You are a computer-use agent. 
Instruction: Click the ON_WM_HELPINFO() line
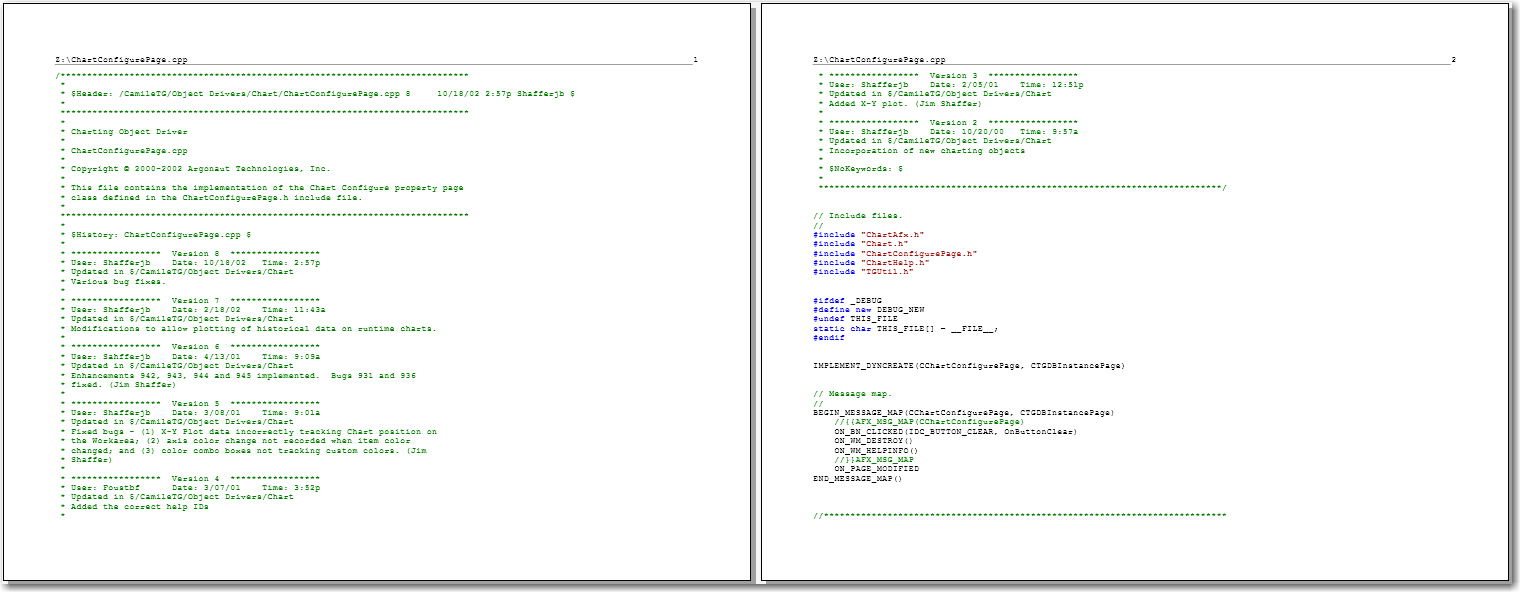coord(877,450)
